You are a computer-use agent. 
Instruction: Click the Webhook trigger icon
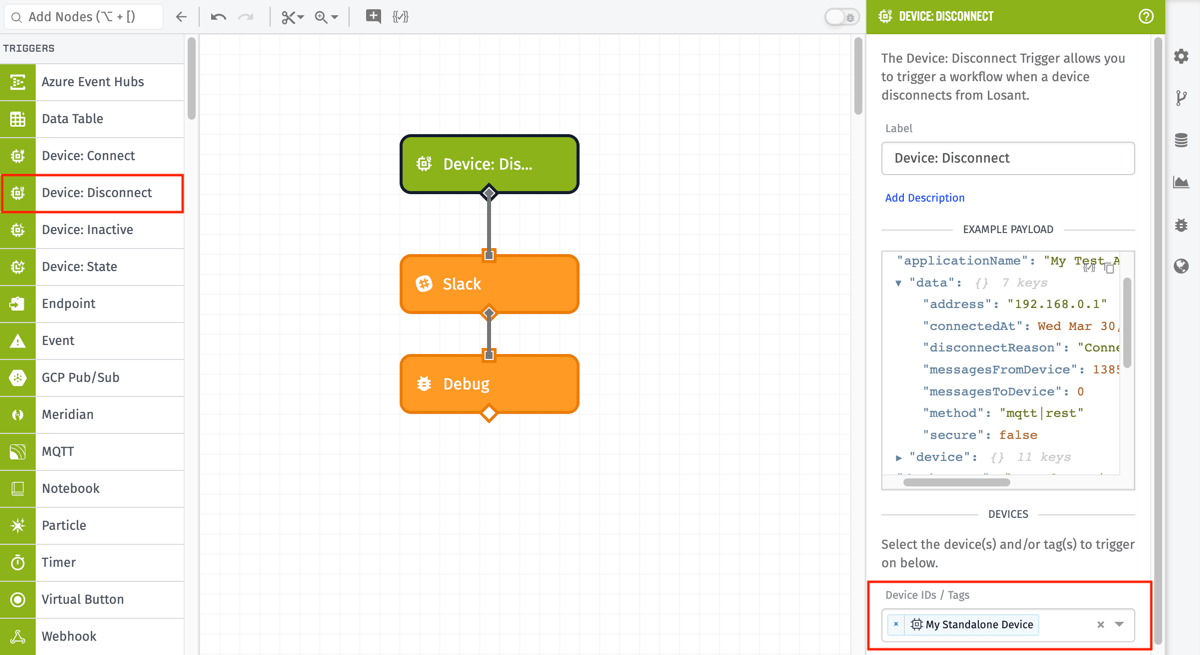click(18, 637)
